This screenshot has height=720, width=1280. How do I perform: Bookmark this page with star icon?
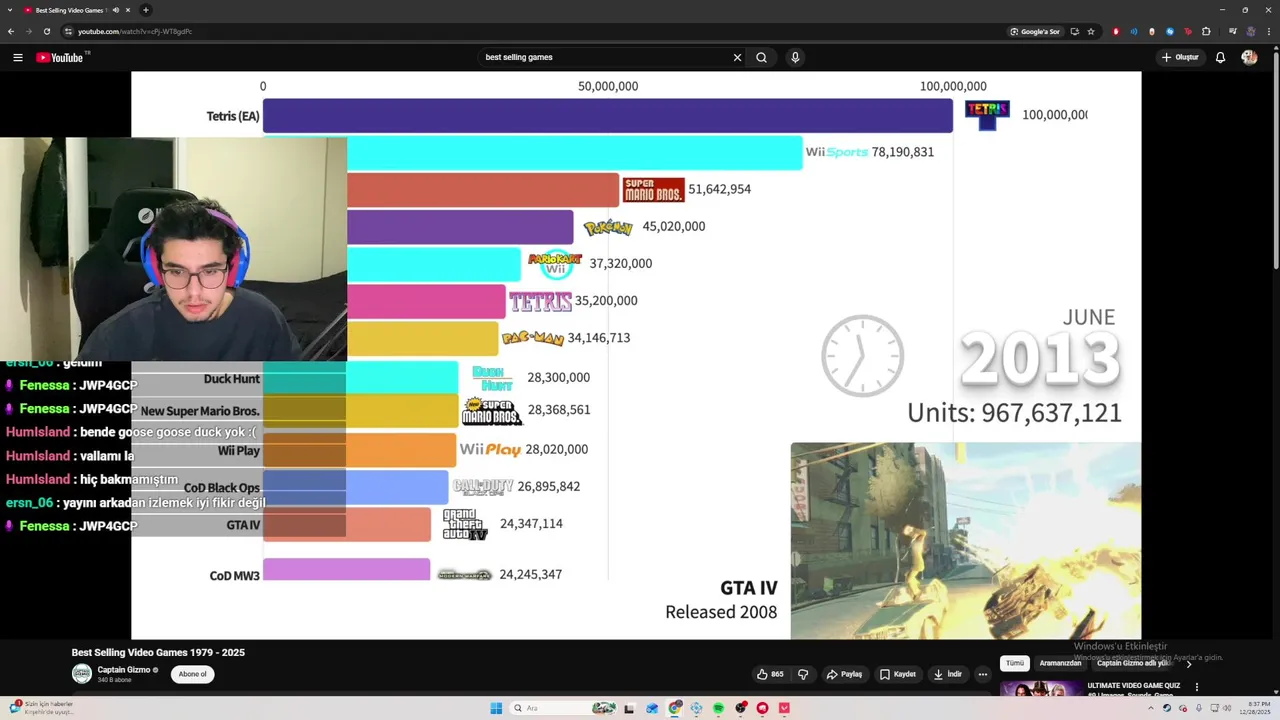pyautogui.click(x=1091, y=31)
